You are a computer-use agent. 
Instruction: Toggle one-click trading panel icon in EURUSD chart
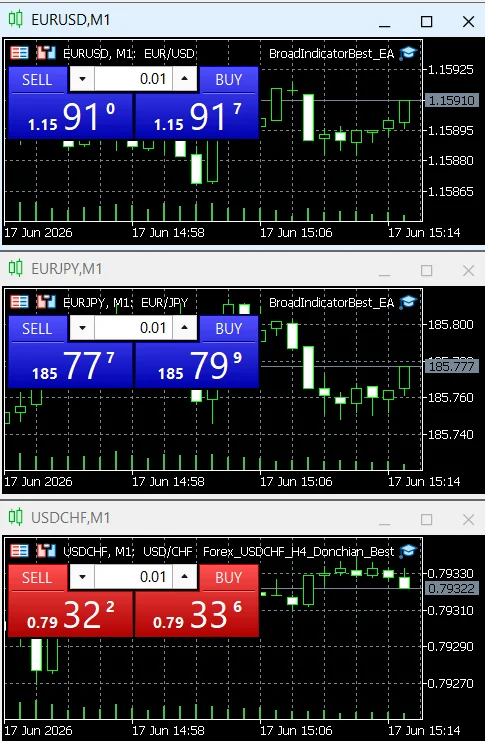[19, 53]
